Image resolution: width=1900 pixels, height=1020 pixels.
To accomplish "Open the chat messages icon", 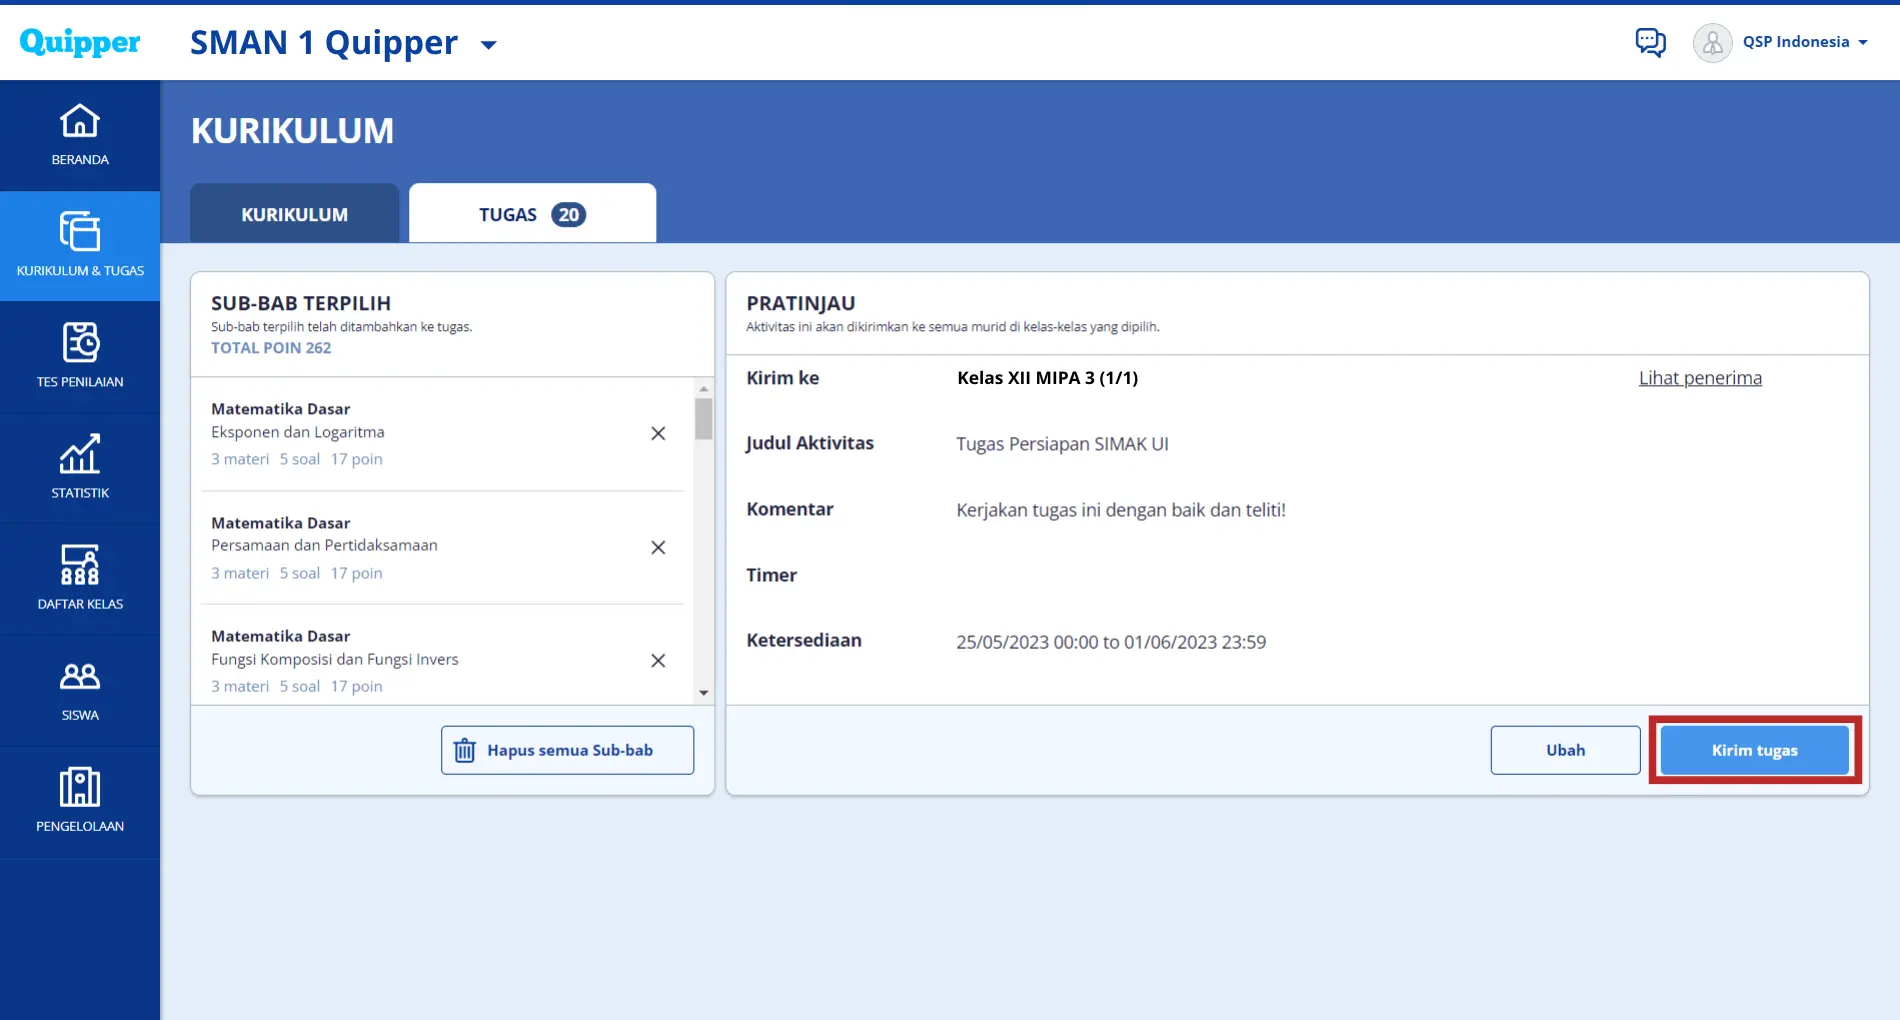I will click(x=1650, y=42).
